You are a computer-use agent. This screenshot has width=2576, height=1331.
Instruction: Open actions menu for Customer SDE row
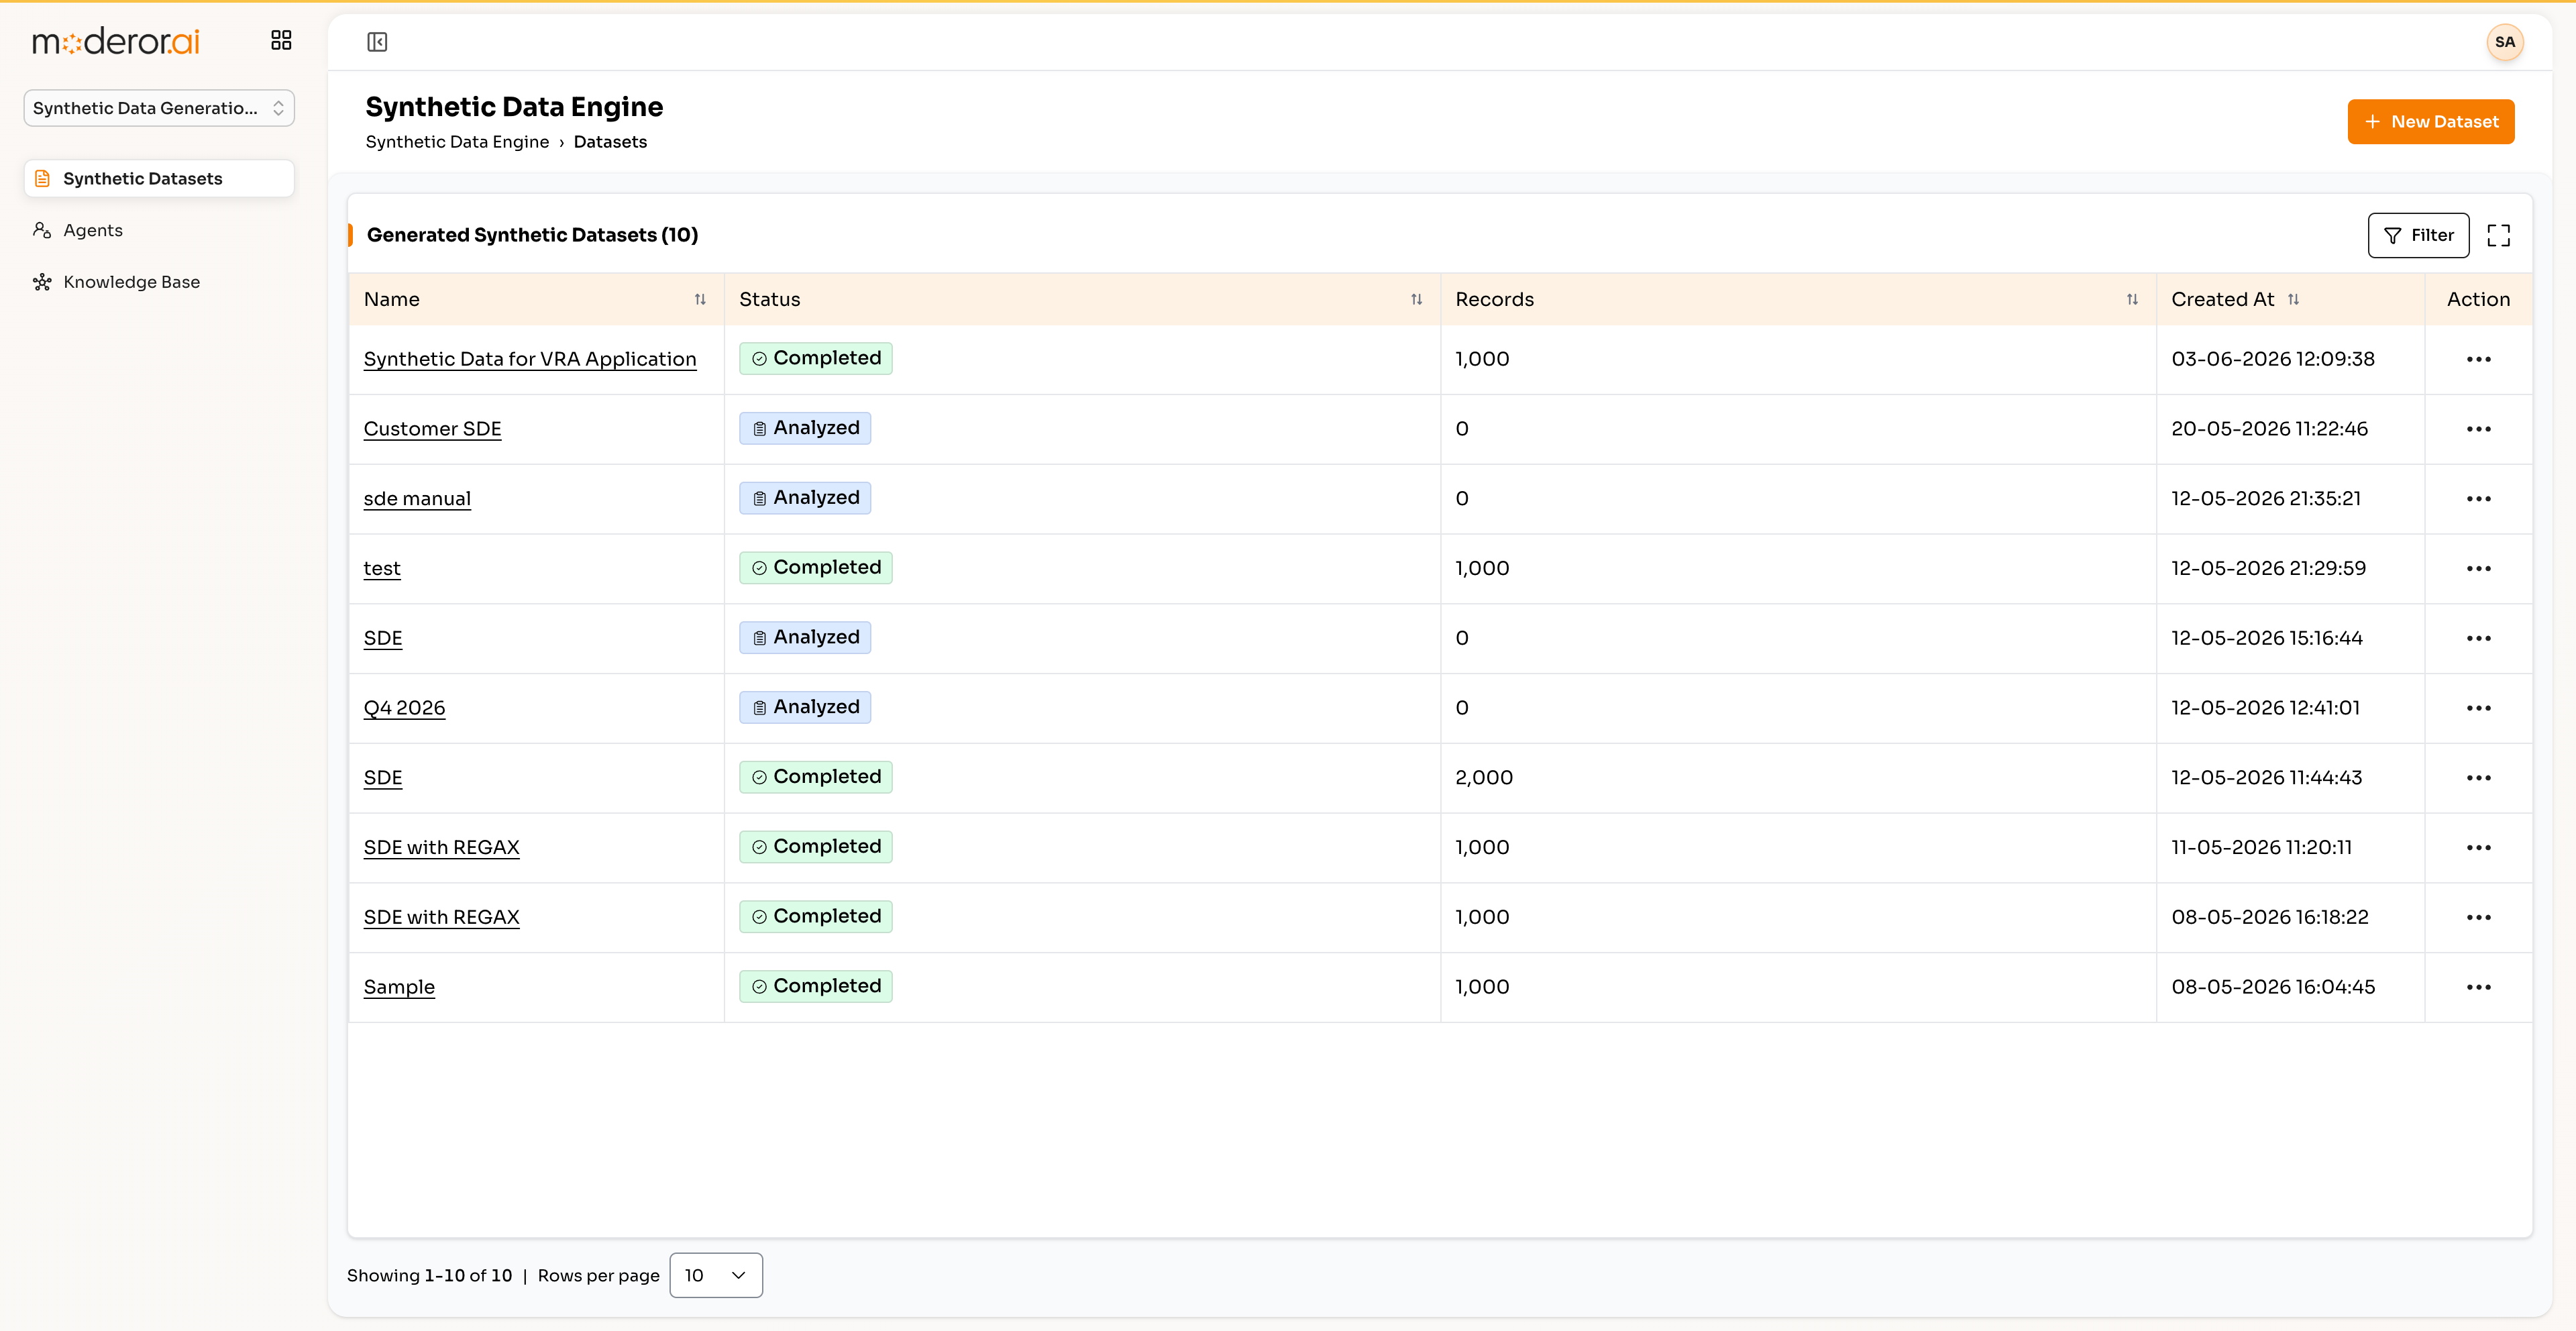2478,429
